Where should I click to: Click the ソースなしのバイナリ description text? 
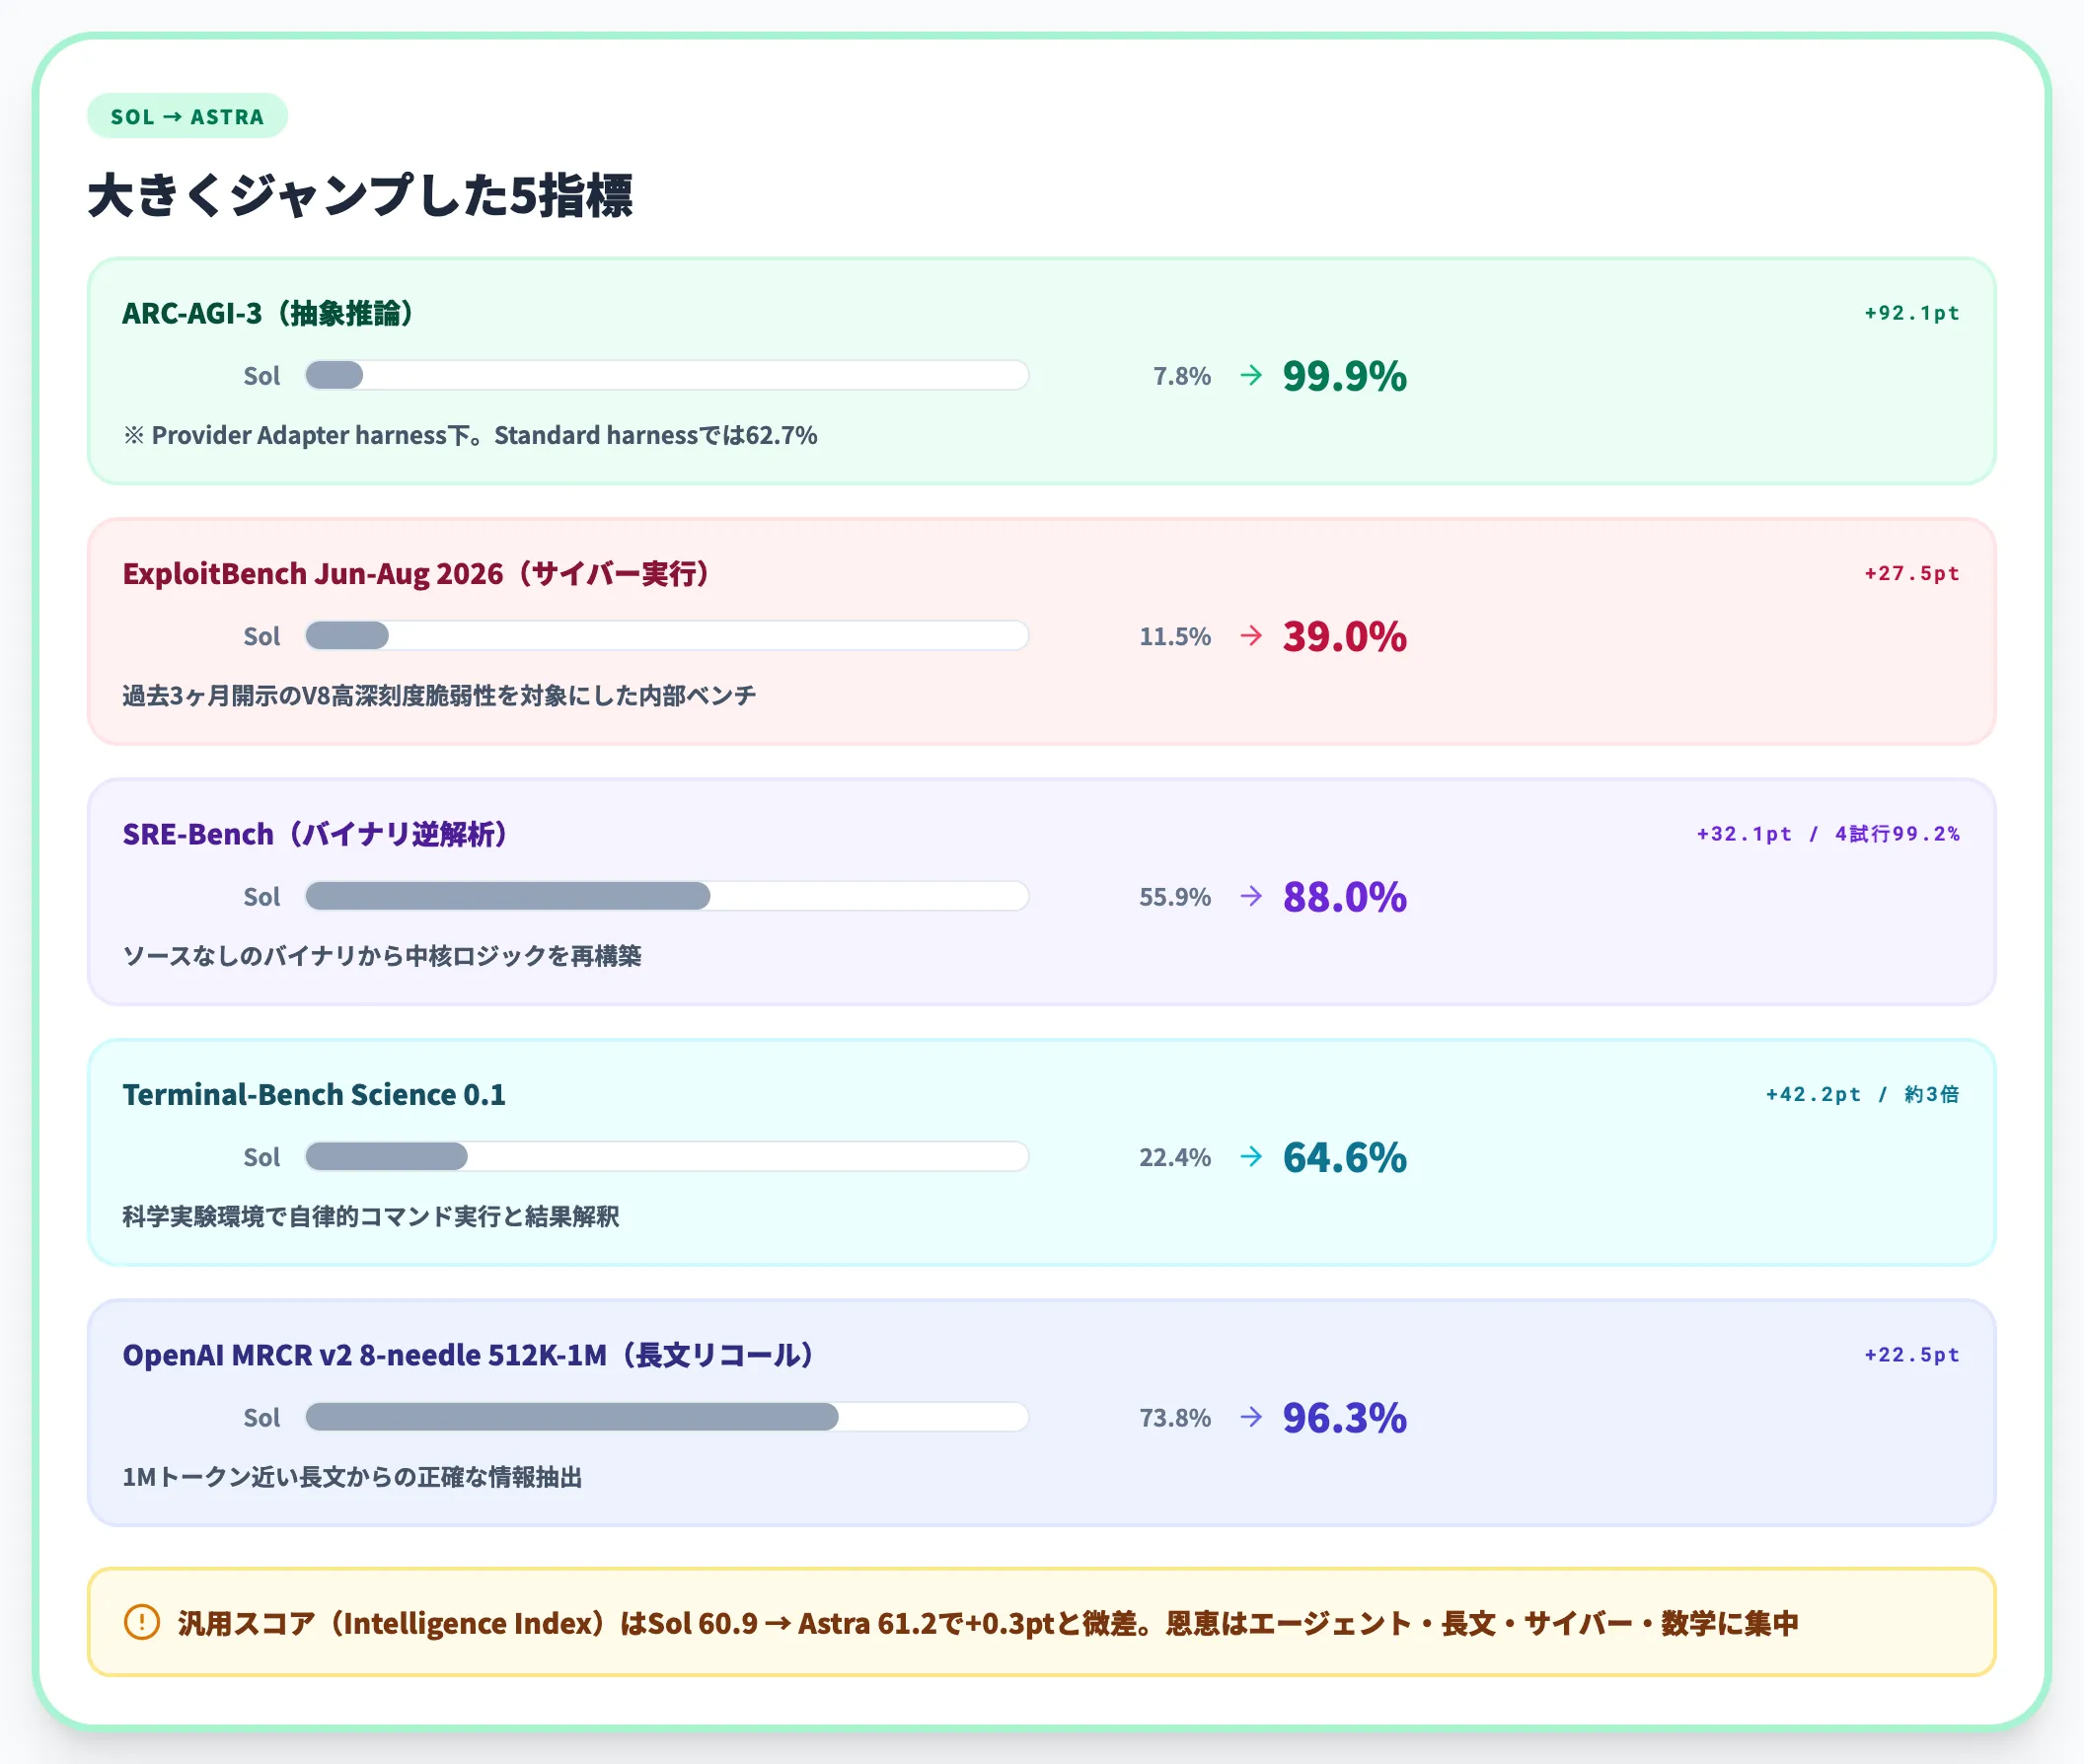[x=382, y=955]
